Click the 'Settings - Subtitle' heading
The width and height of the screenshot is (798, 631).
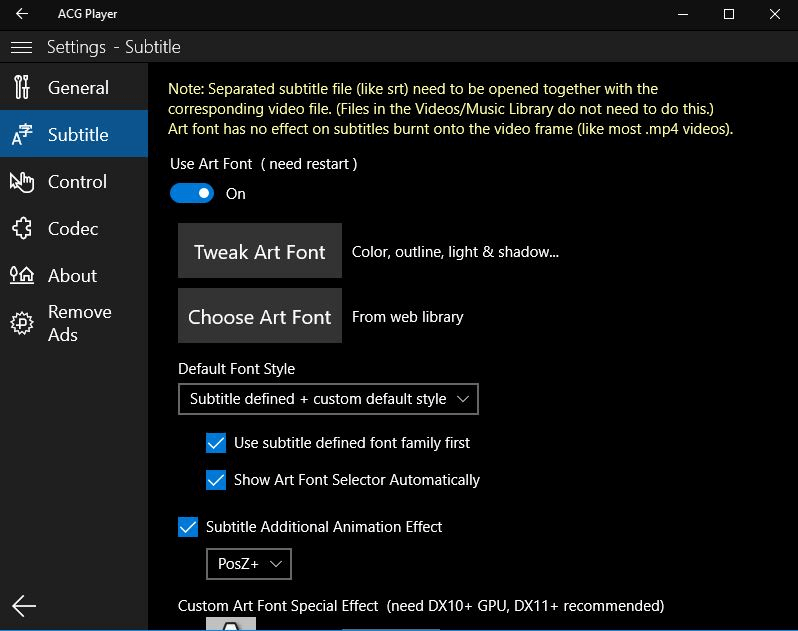coord(113,47)
